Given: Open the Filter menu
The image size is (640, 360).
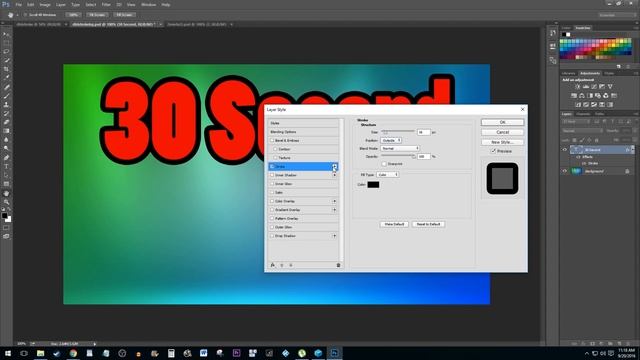Looking at the screenshot, I should tap(106, 4).
